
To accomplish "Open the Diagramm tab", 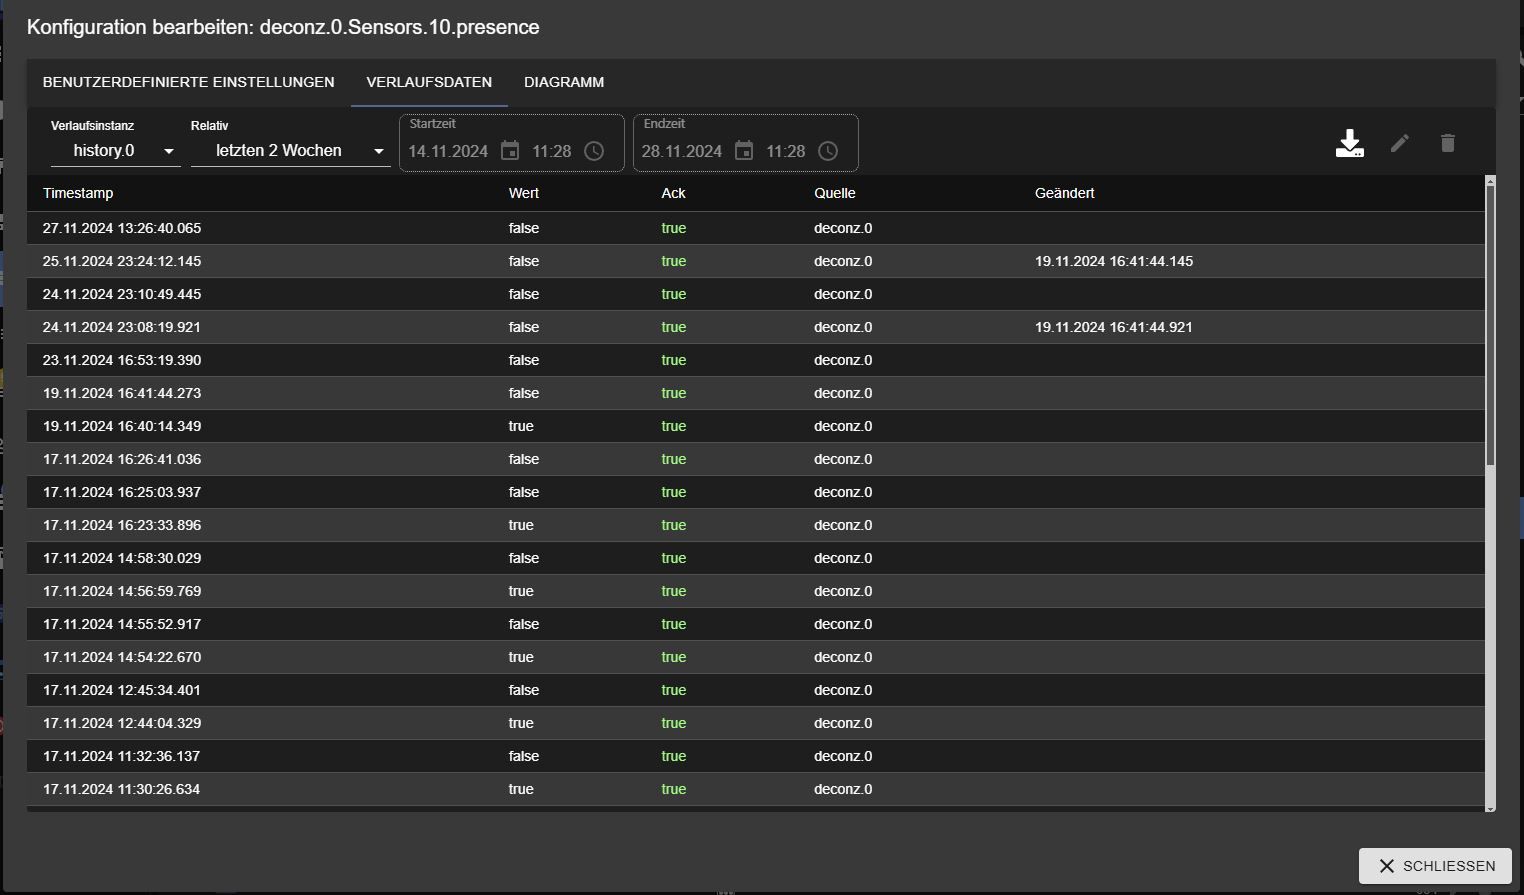I will [564, 82].
